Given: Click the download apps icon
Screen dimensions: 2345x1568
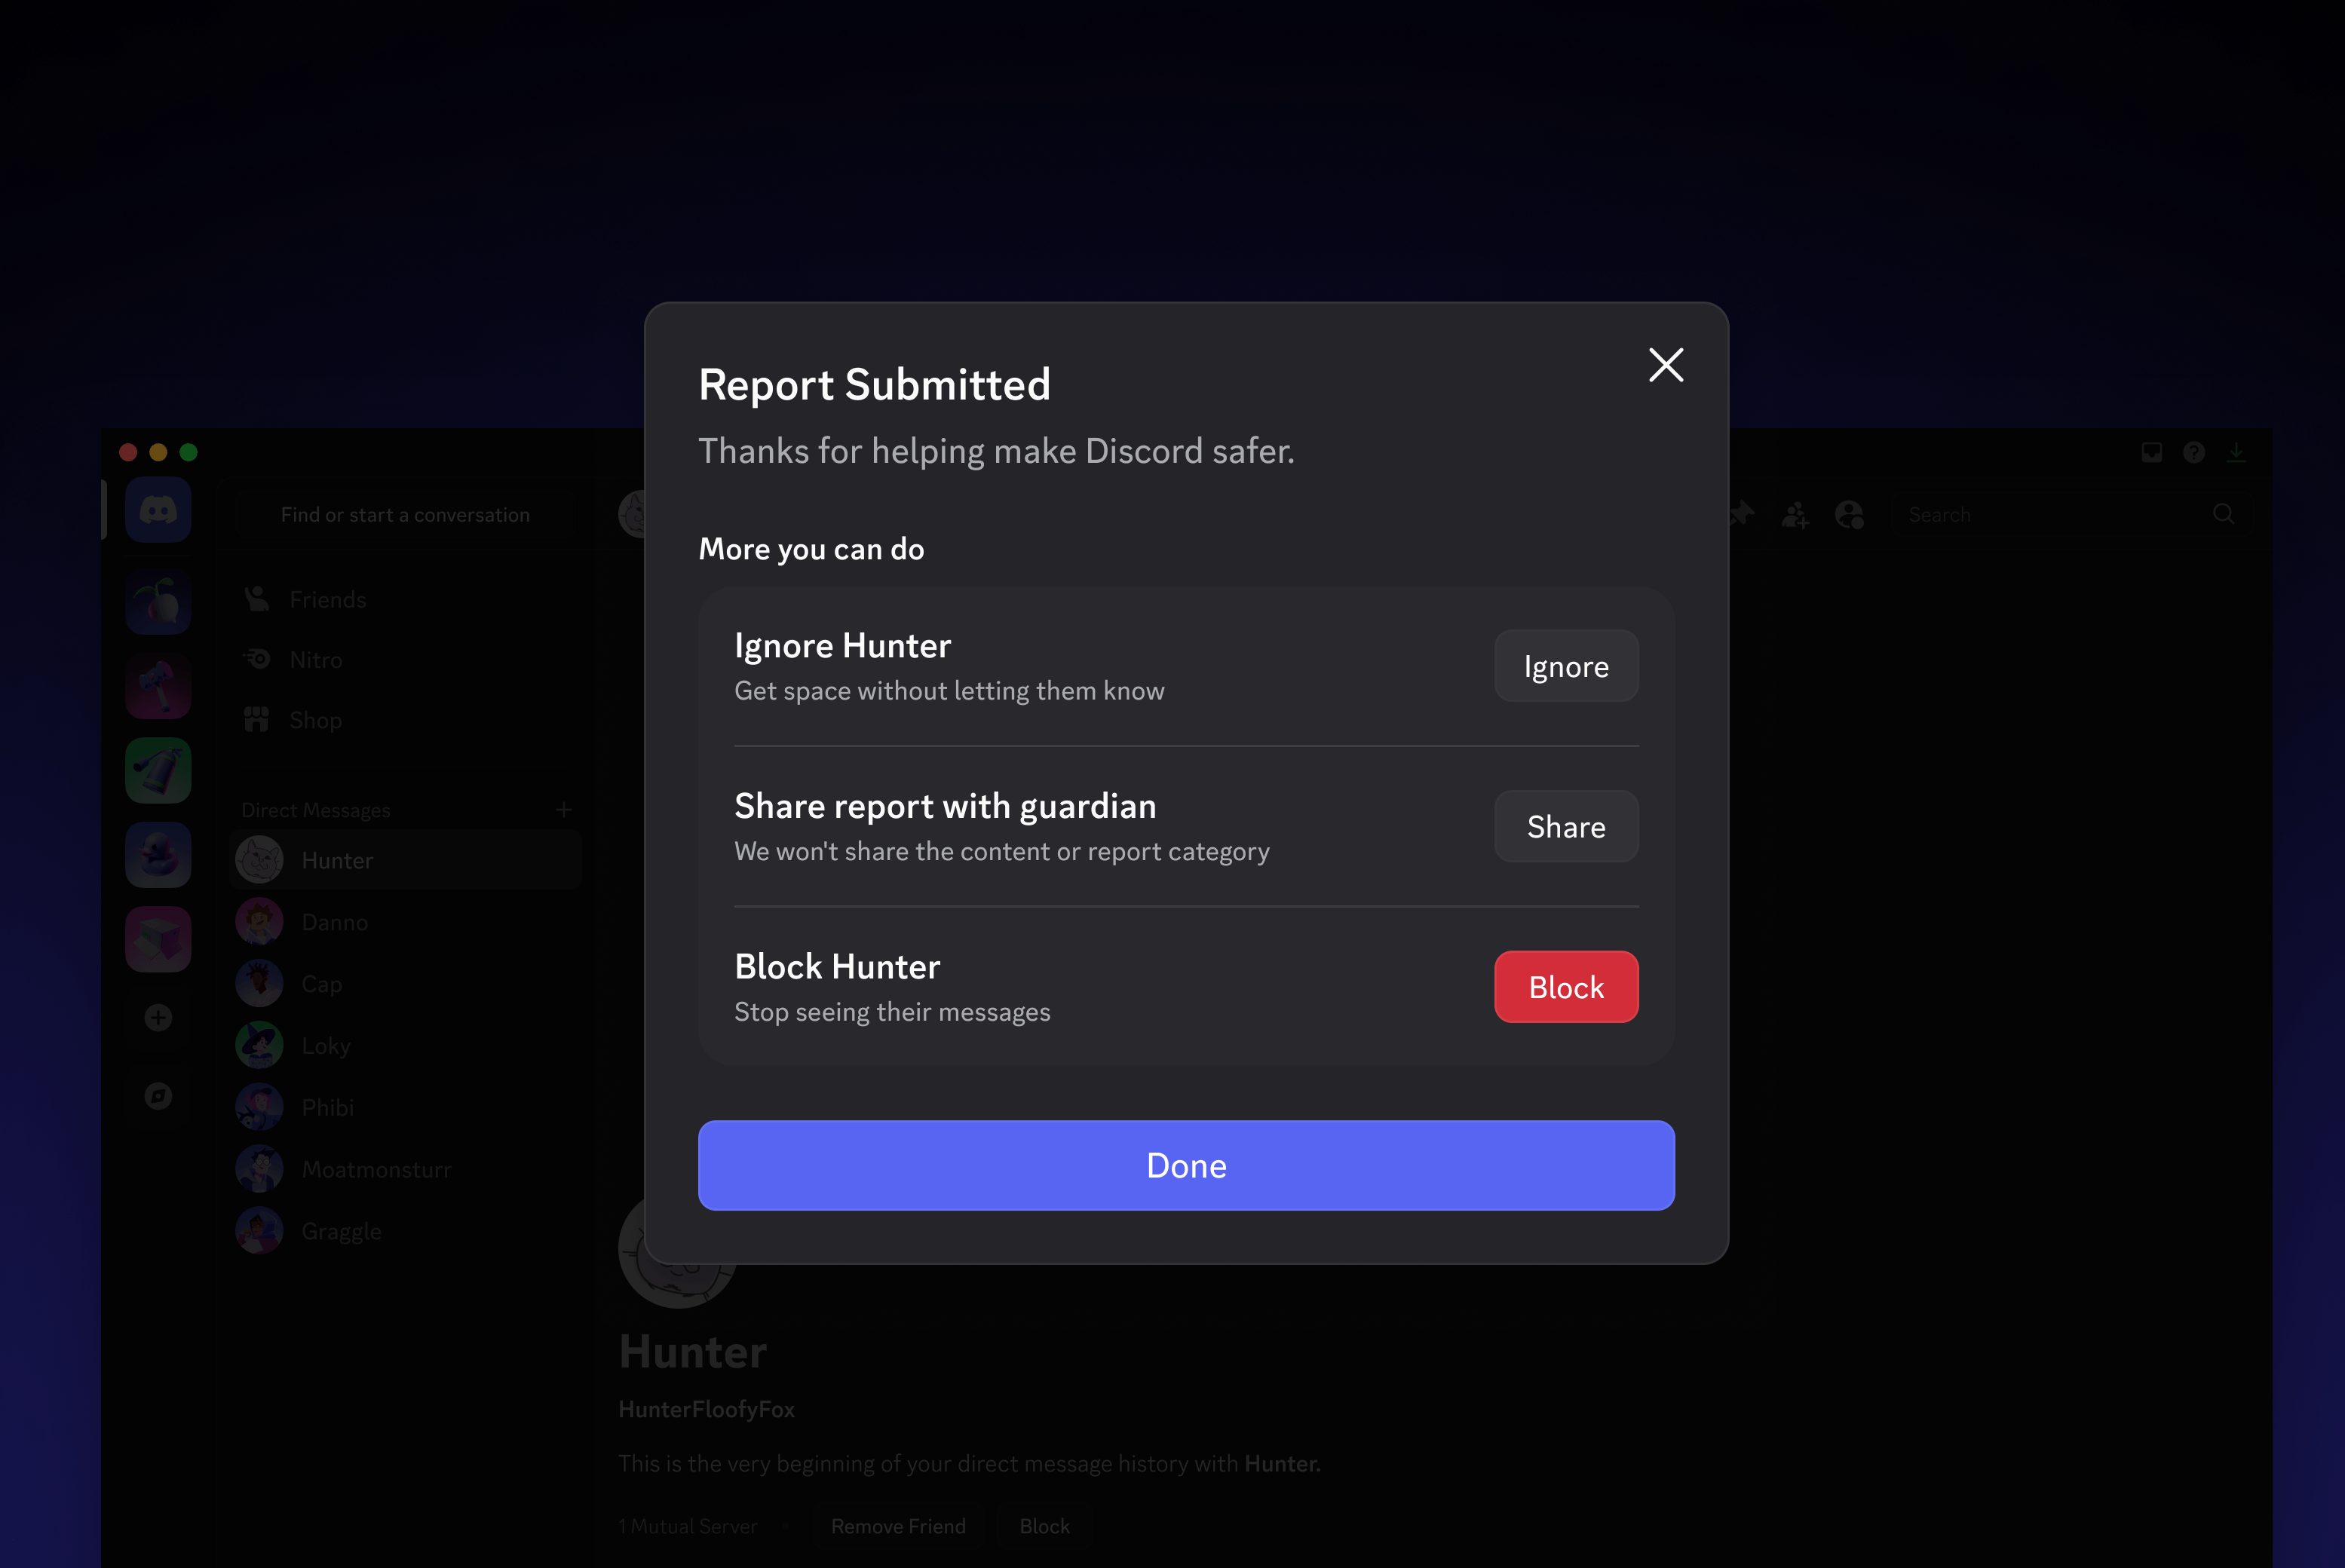Looking at the screenshot, I should click(x=2236, y=453).
